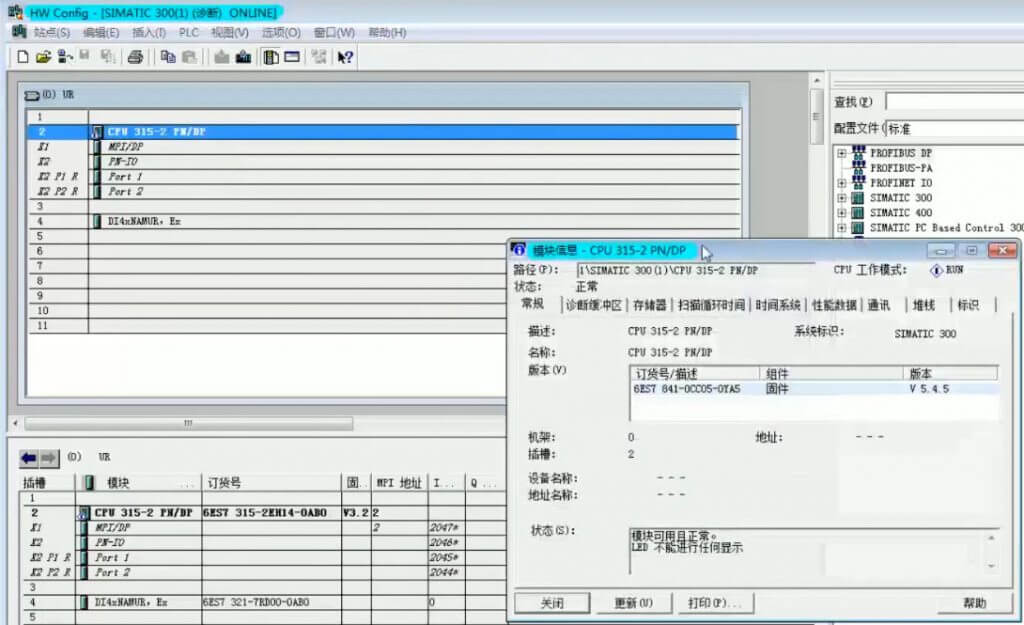Switch to the 通讯 tab
The width and height of the screenshot is (1024, 625).
coord(878,305)
